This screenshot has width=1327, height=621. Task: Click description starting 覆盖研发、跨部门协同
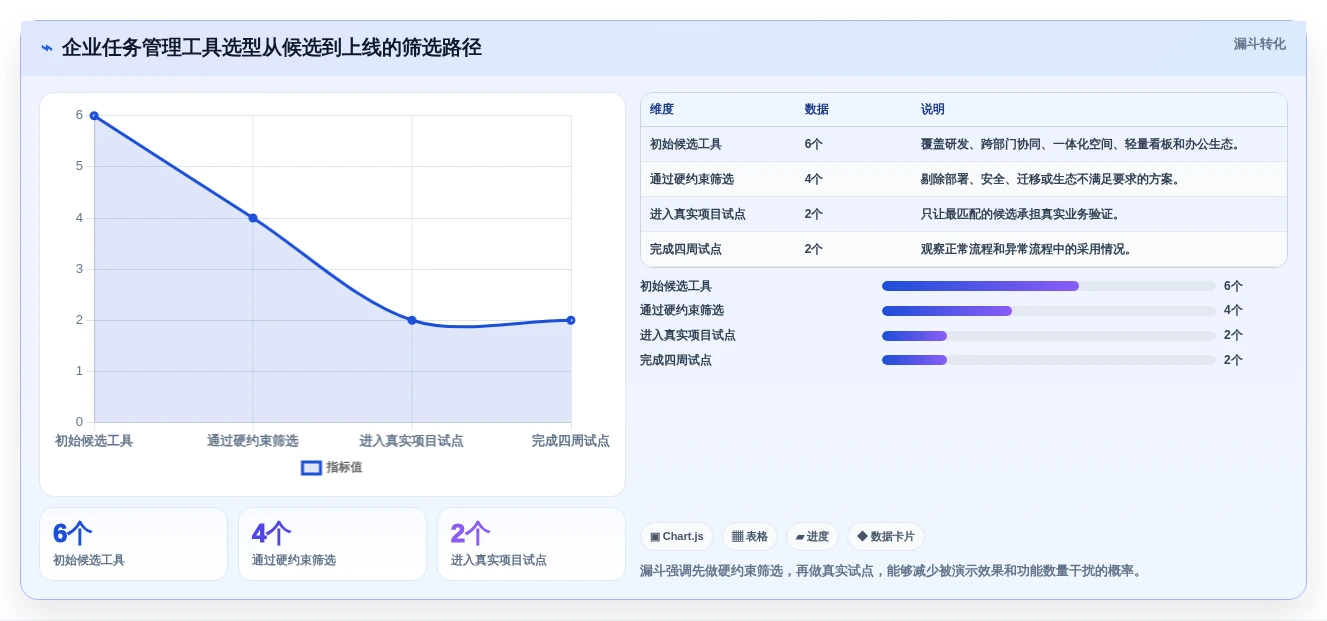1082,144
